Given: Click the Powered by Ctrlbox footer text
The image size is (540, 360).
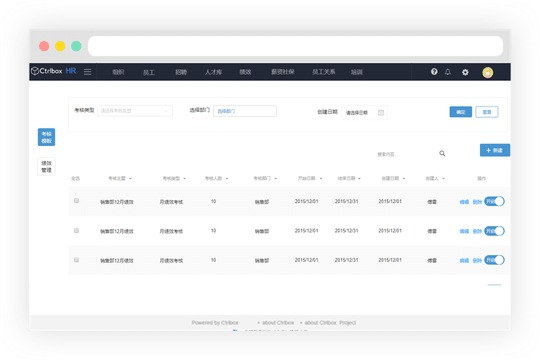Looking at the screenshot, I should coord(215,323).
